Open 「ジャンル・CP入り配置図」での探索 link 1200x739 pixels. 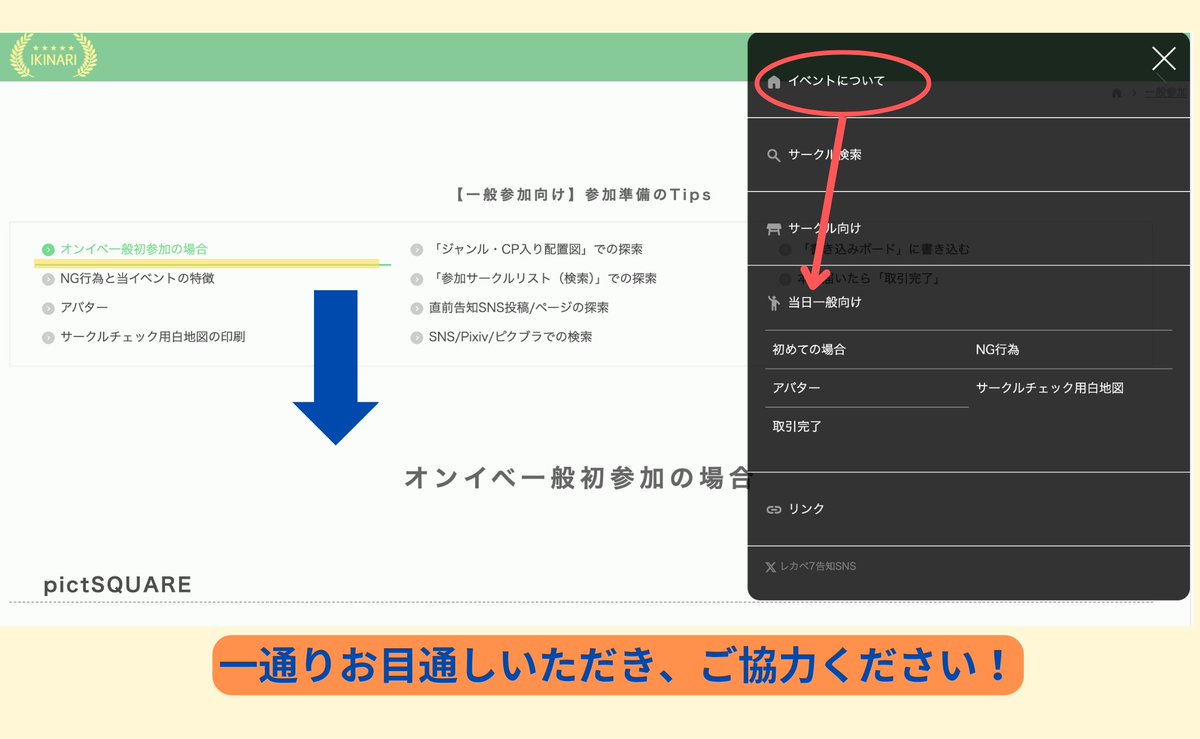pos(536,249)
